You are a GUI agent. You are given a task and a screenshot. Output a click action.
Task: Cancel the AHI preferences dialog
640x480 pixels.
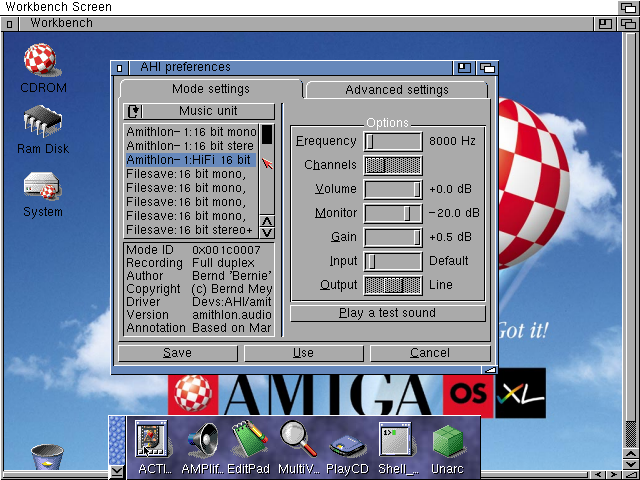[430, 353]
